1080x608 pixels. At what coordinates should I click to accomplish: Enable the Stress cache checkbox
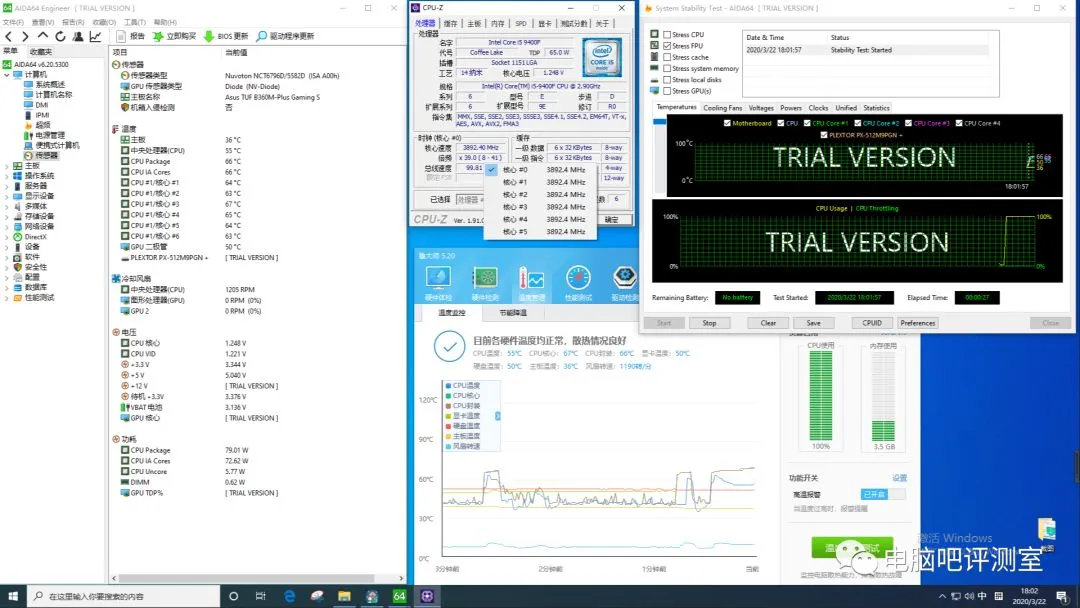[x=667, y=57]
